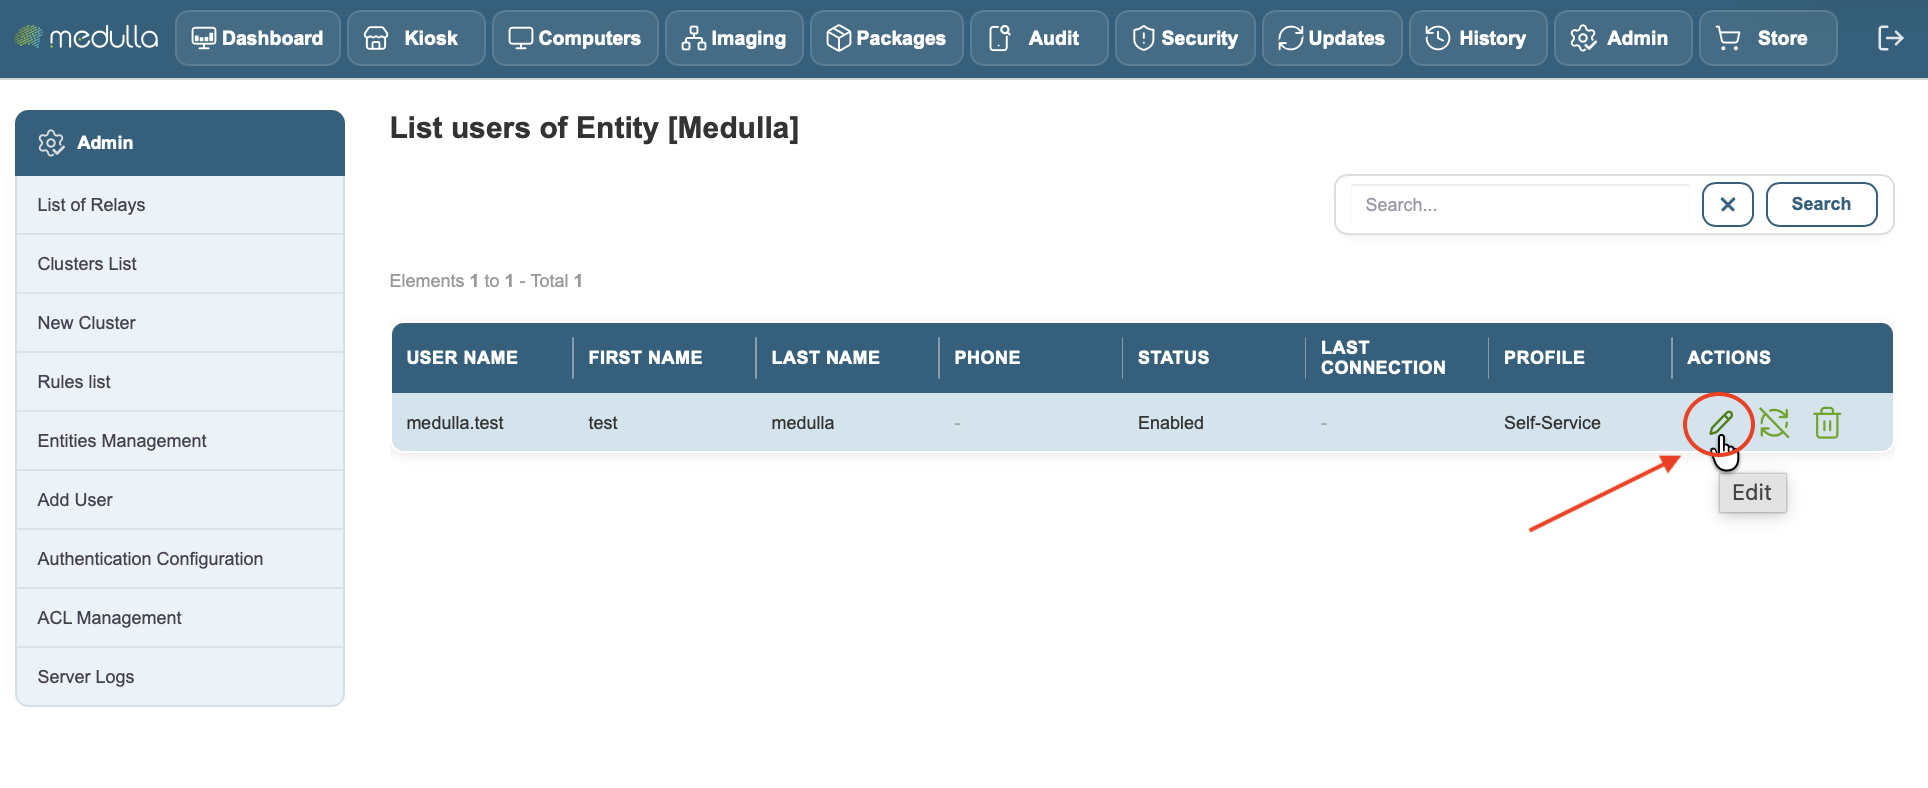Click the logout icon in top bar
Screen dimensions: 1928x788
click(x=1890, y=38)
